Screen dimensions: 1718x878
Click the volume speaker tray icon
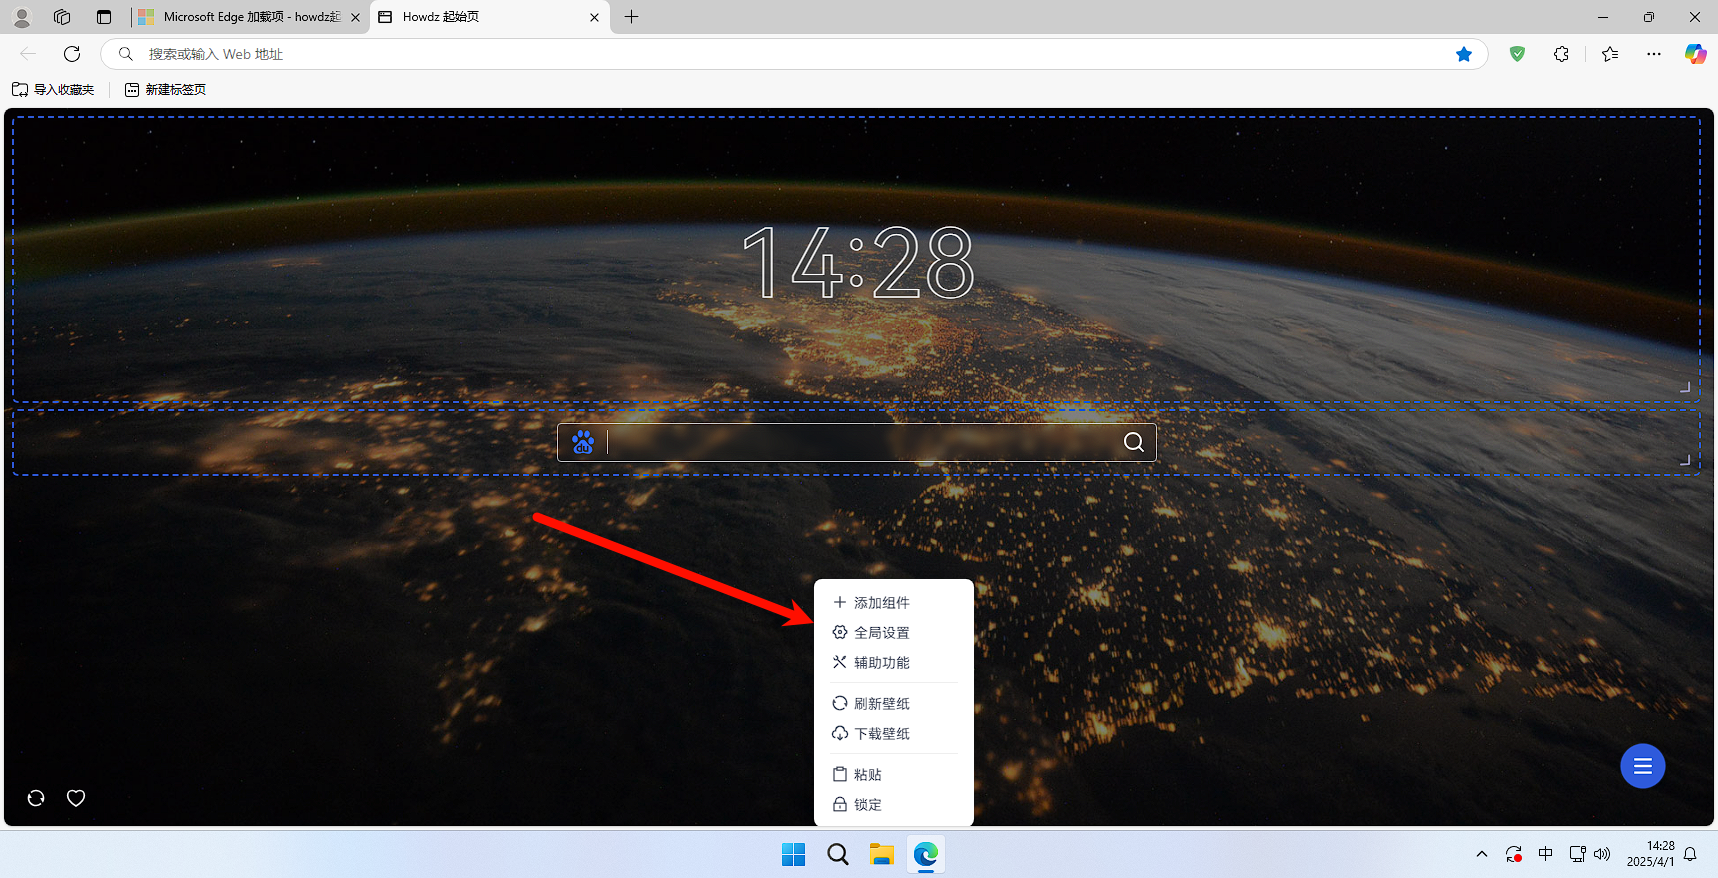coord(1602,854)
